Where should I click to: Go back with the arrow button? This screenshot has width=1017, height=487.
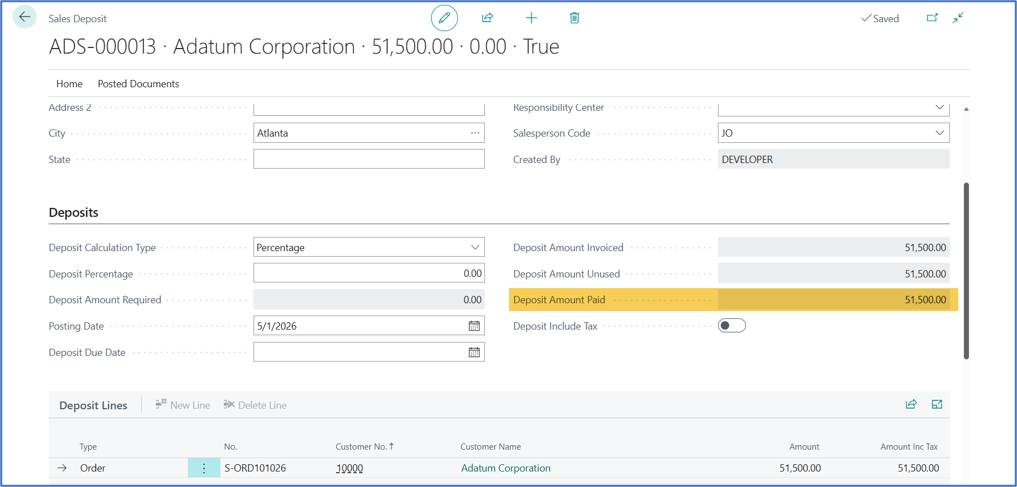pyautogui.click(x=25, y=18)
